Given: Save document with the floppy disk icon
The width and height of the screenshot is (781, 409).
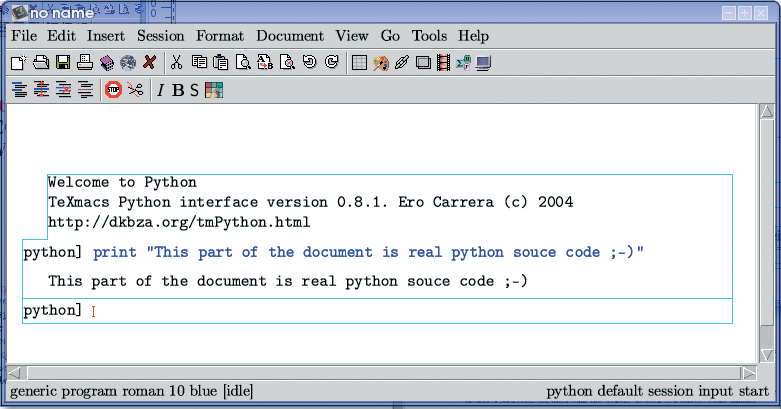Looking at the screenshot, I should 63,63.
